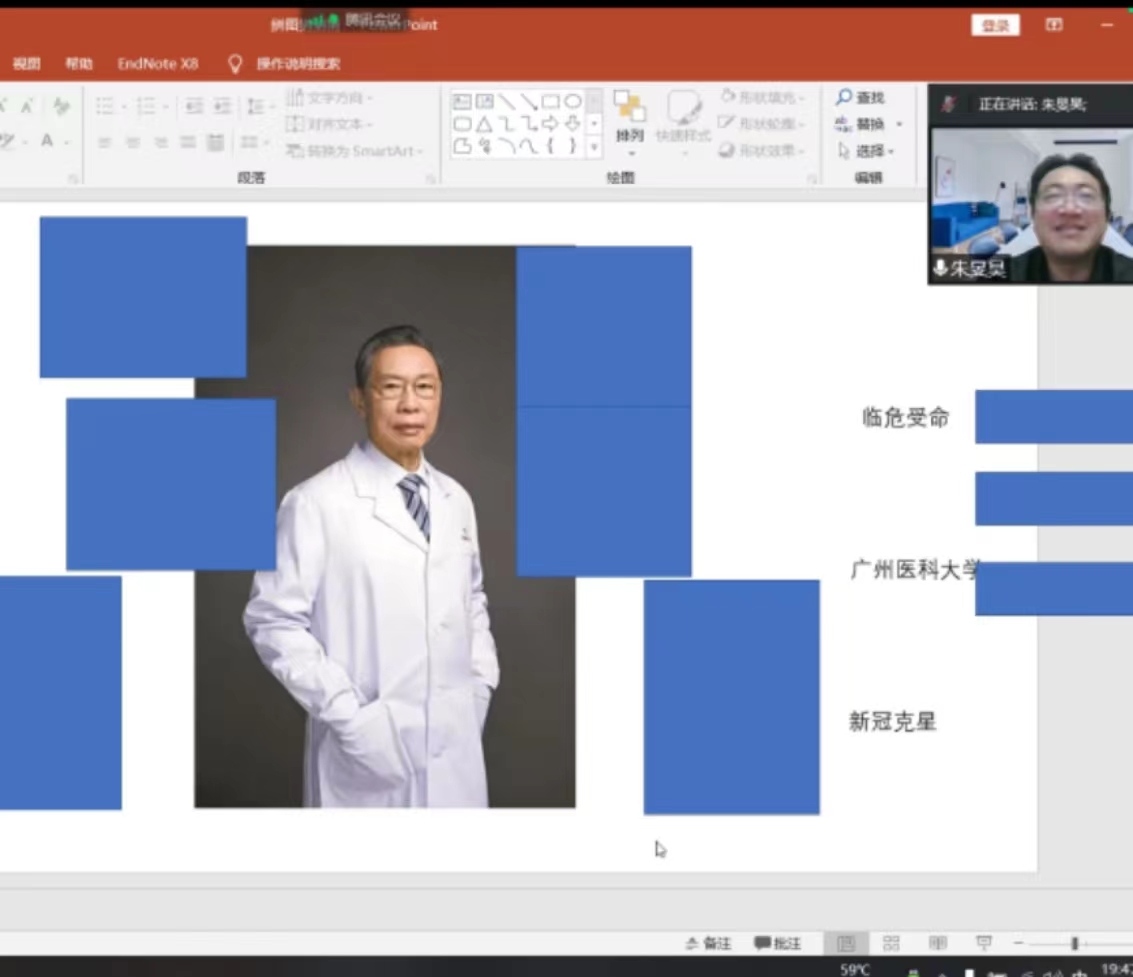Select Normal view icon in status bar
Viewport: 1133px width, 977px height.
(x=846, y=943)
